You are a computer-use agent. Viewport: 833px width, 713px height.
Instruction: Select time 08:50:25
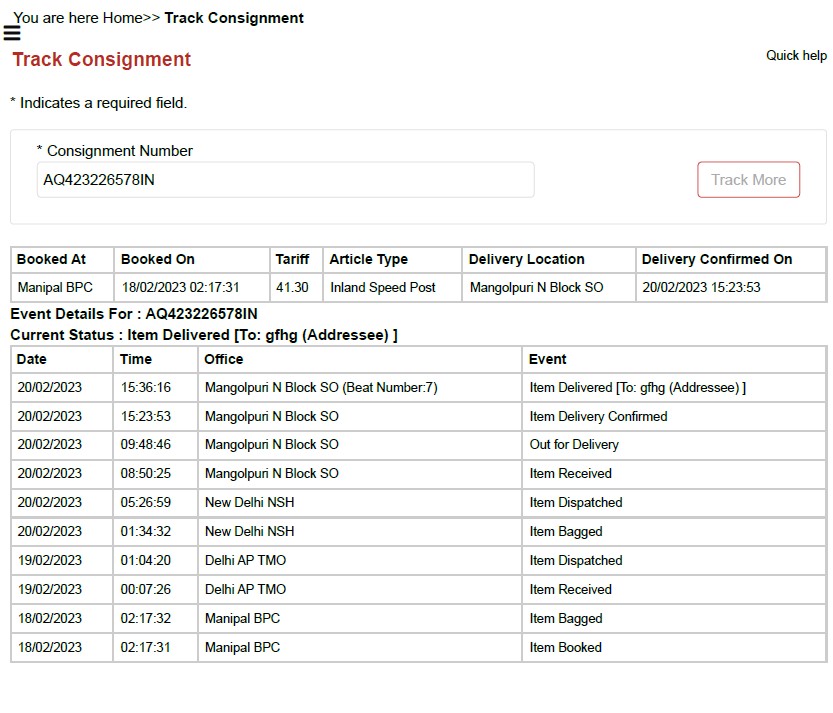(x=146, y=473)
